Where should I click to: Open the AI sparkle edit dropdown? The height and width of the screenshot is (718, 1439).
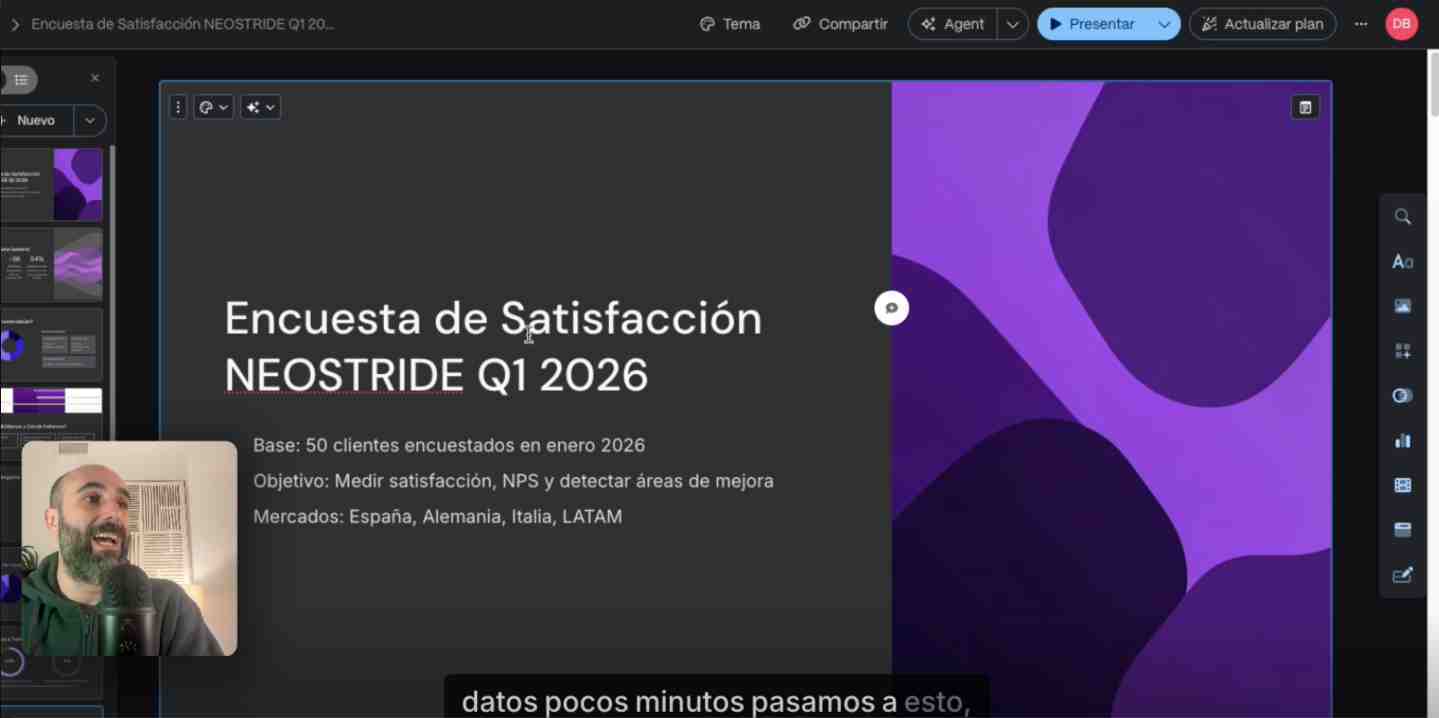tap(260, 107)
